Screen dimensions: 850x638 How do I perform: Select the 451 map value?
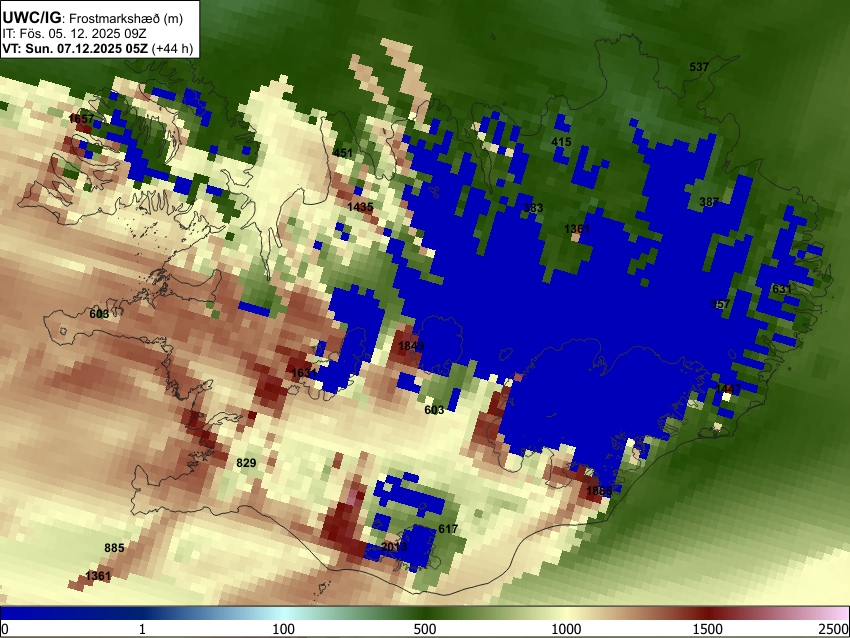(x=343, y=153)
